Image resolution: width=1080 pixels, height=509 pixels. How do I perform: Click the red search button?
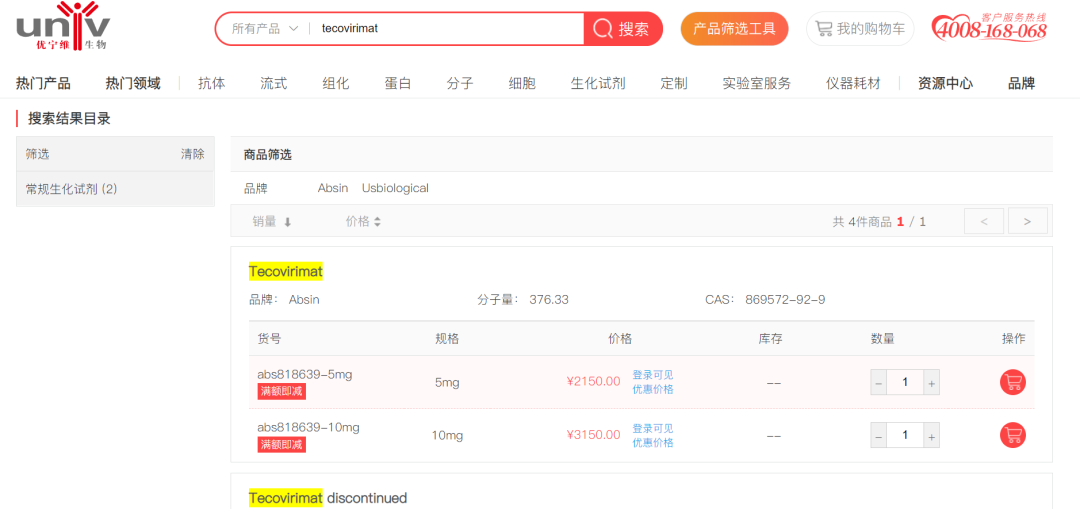tap(622, 29)
